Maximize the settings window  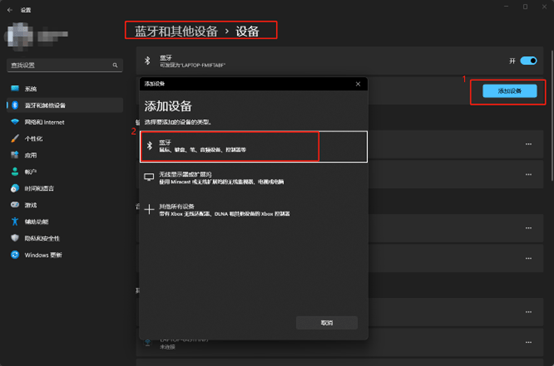tap(525, 7)
